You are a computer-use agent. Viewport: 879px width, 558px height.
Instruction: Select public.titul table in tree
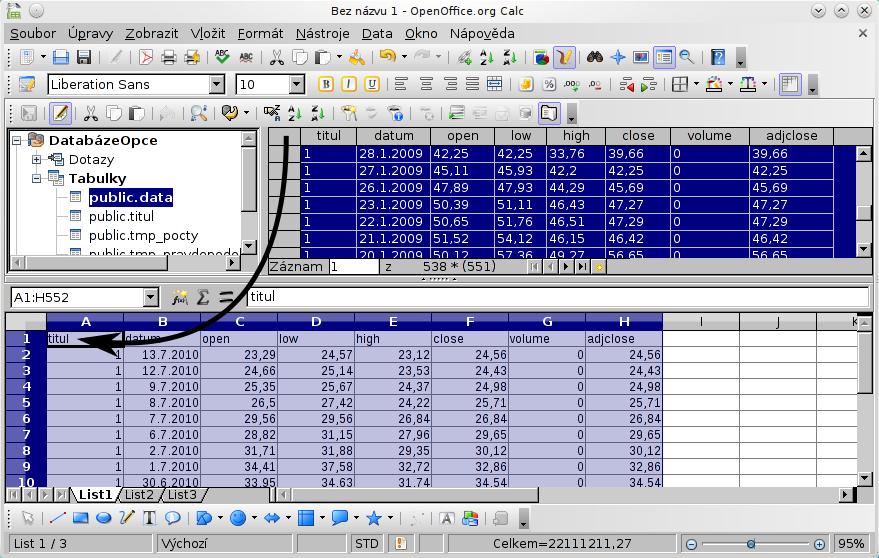(122, 216)
